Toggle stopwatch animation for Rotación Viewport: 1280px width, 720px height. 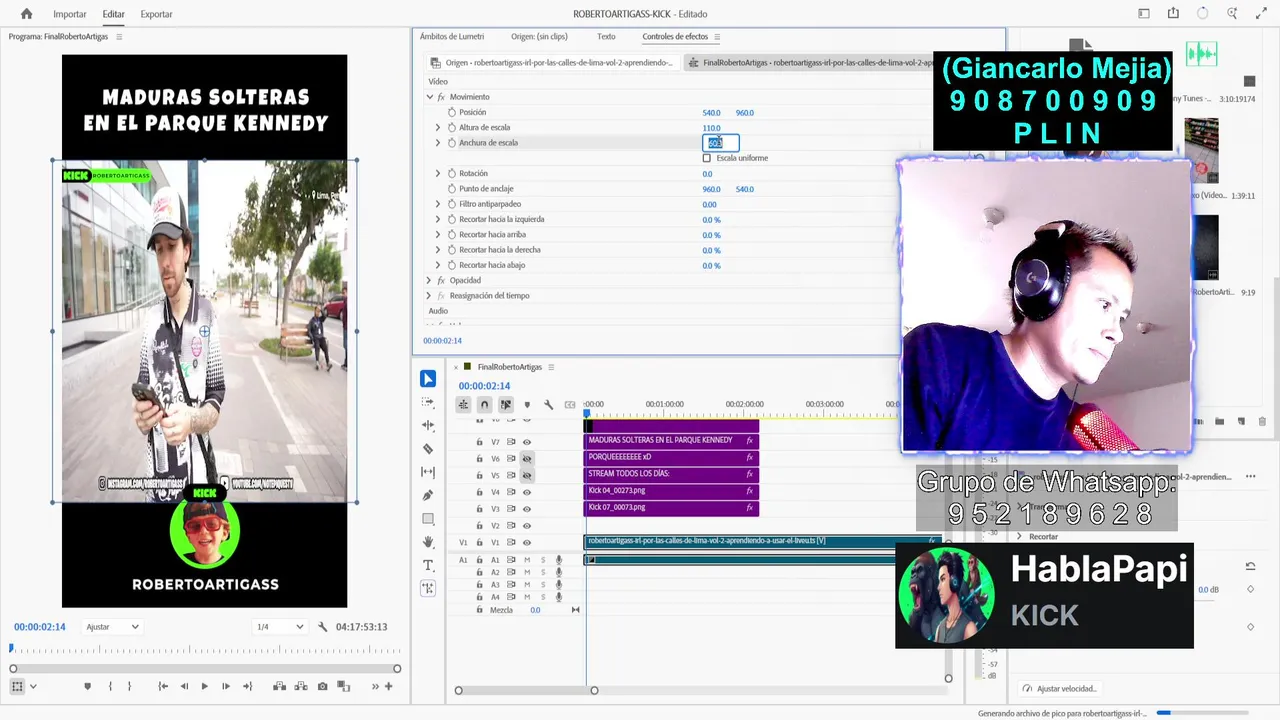[x=451, y=174]
